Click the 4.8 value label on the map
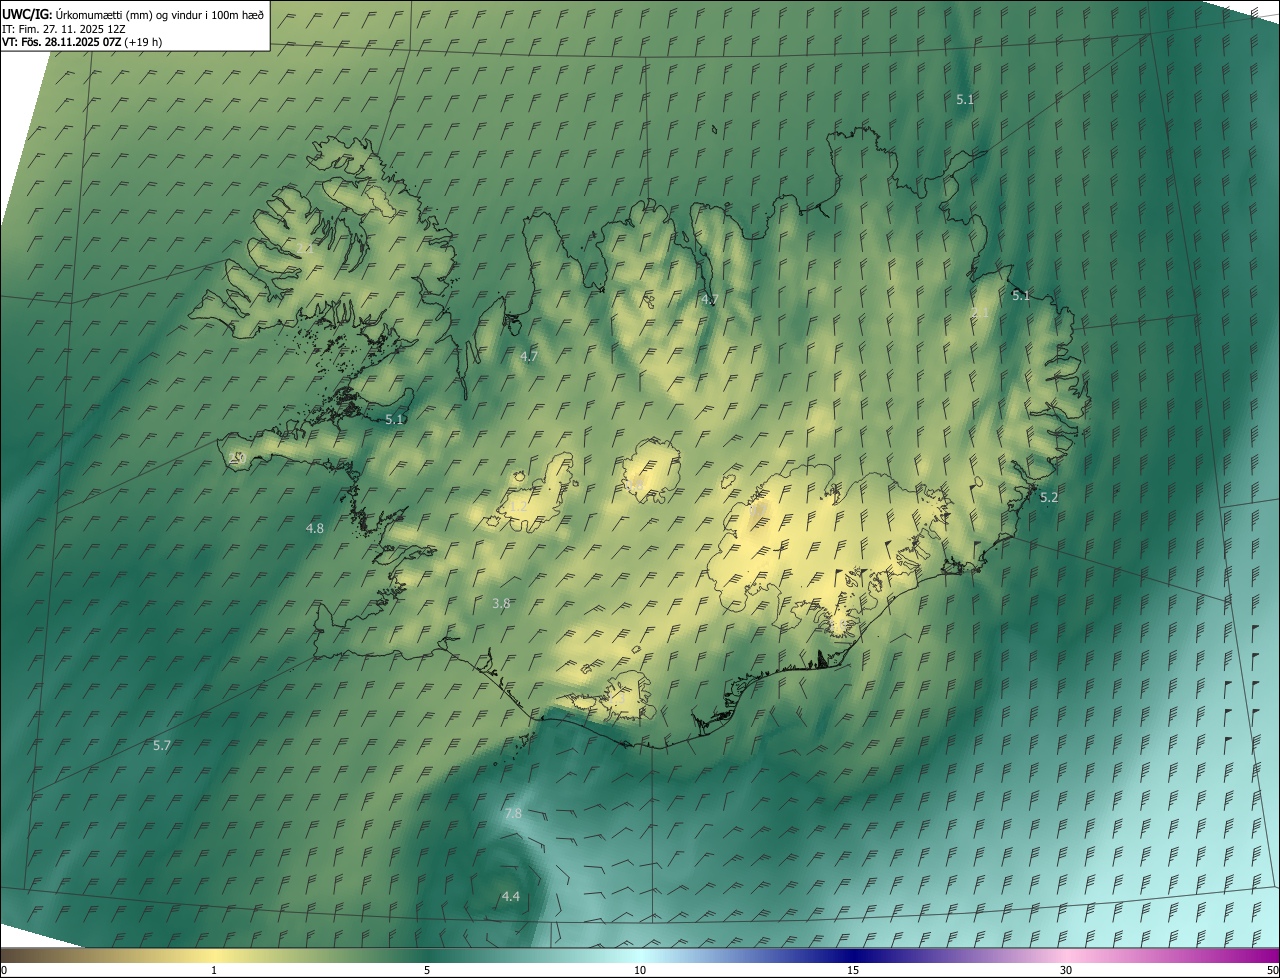 tap(314, 527)
